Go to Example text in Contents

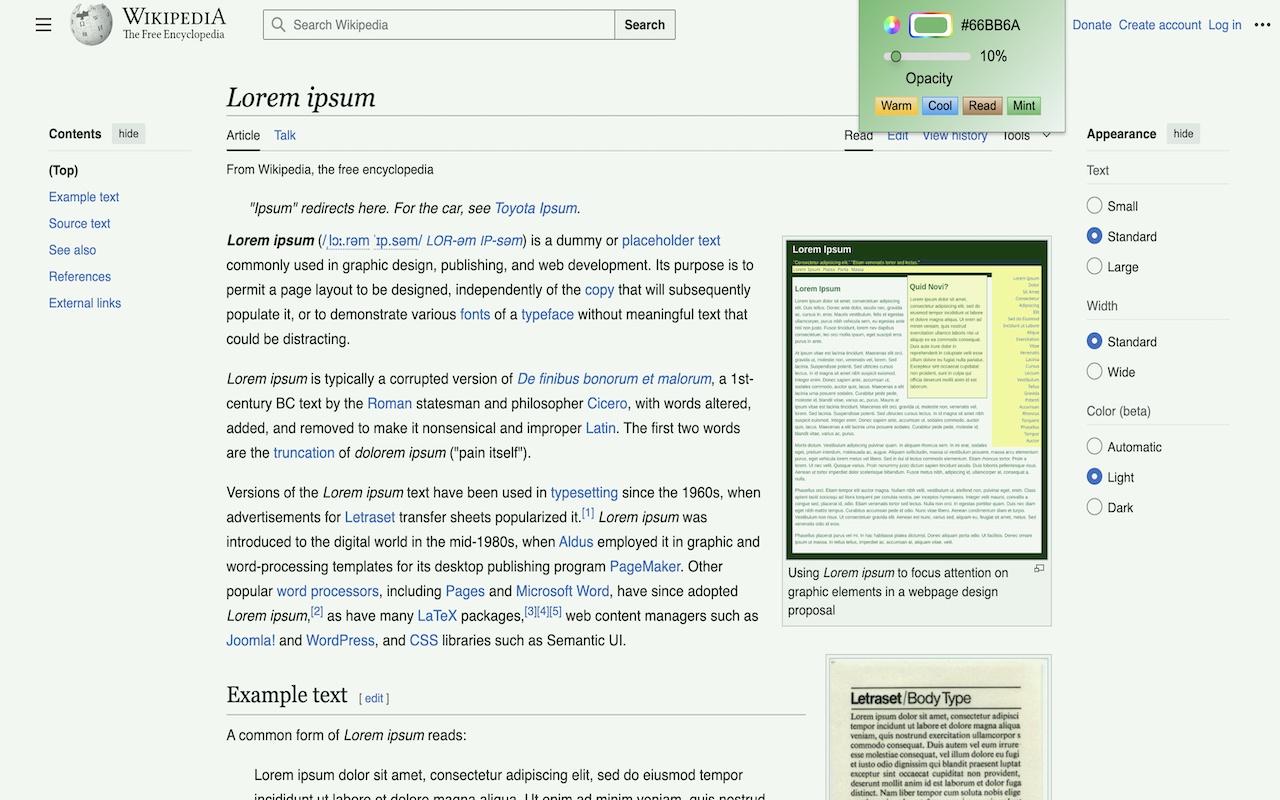84,197
